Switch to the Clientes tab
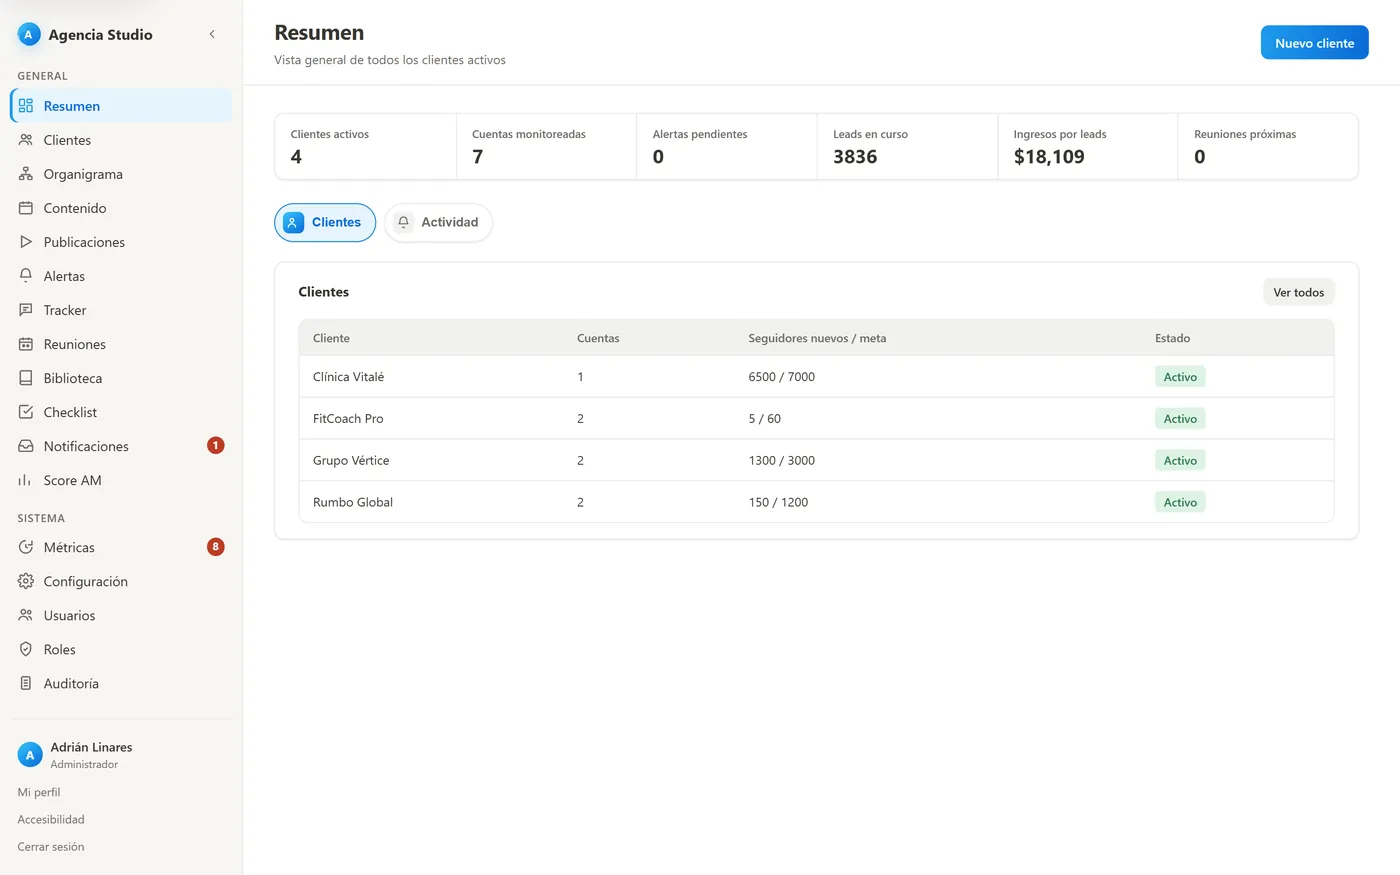Screen dimensions: 1400x875 (325, 222)
